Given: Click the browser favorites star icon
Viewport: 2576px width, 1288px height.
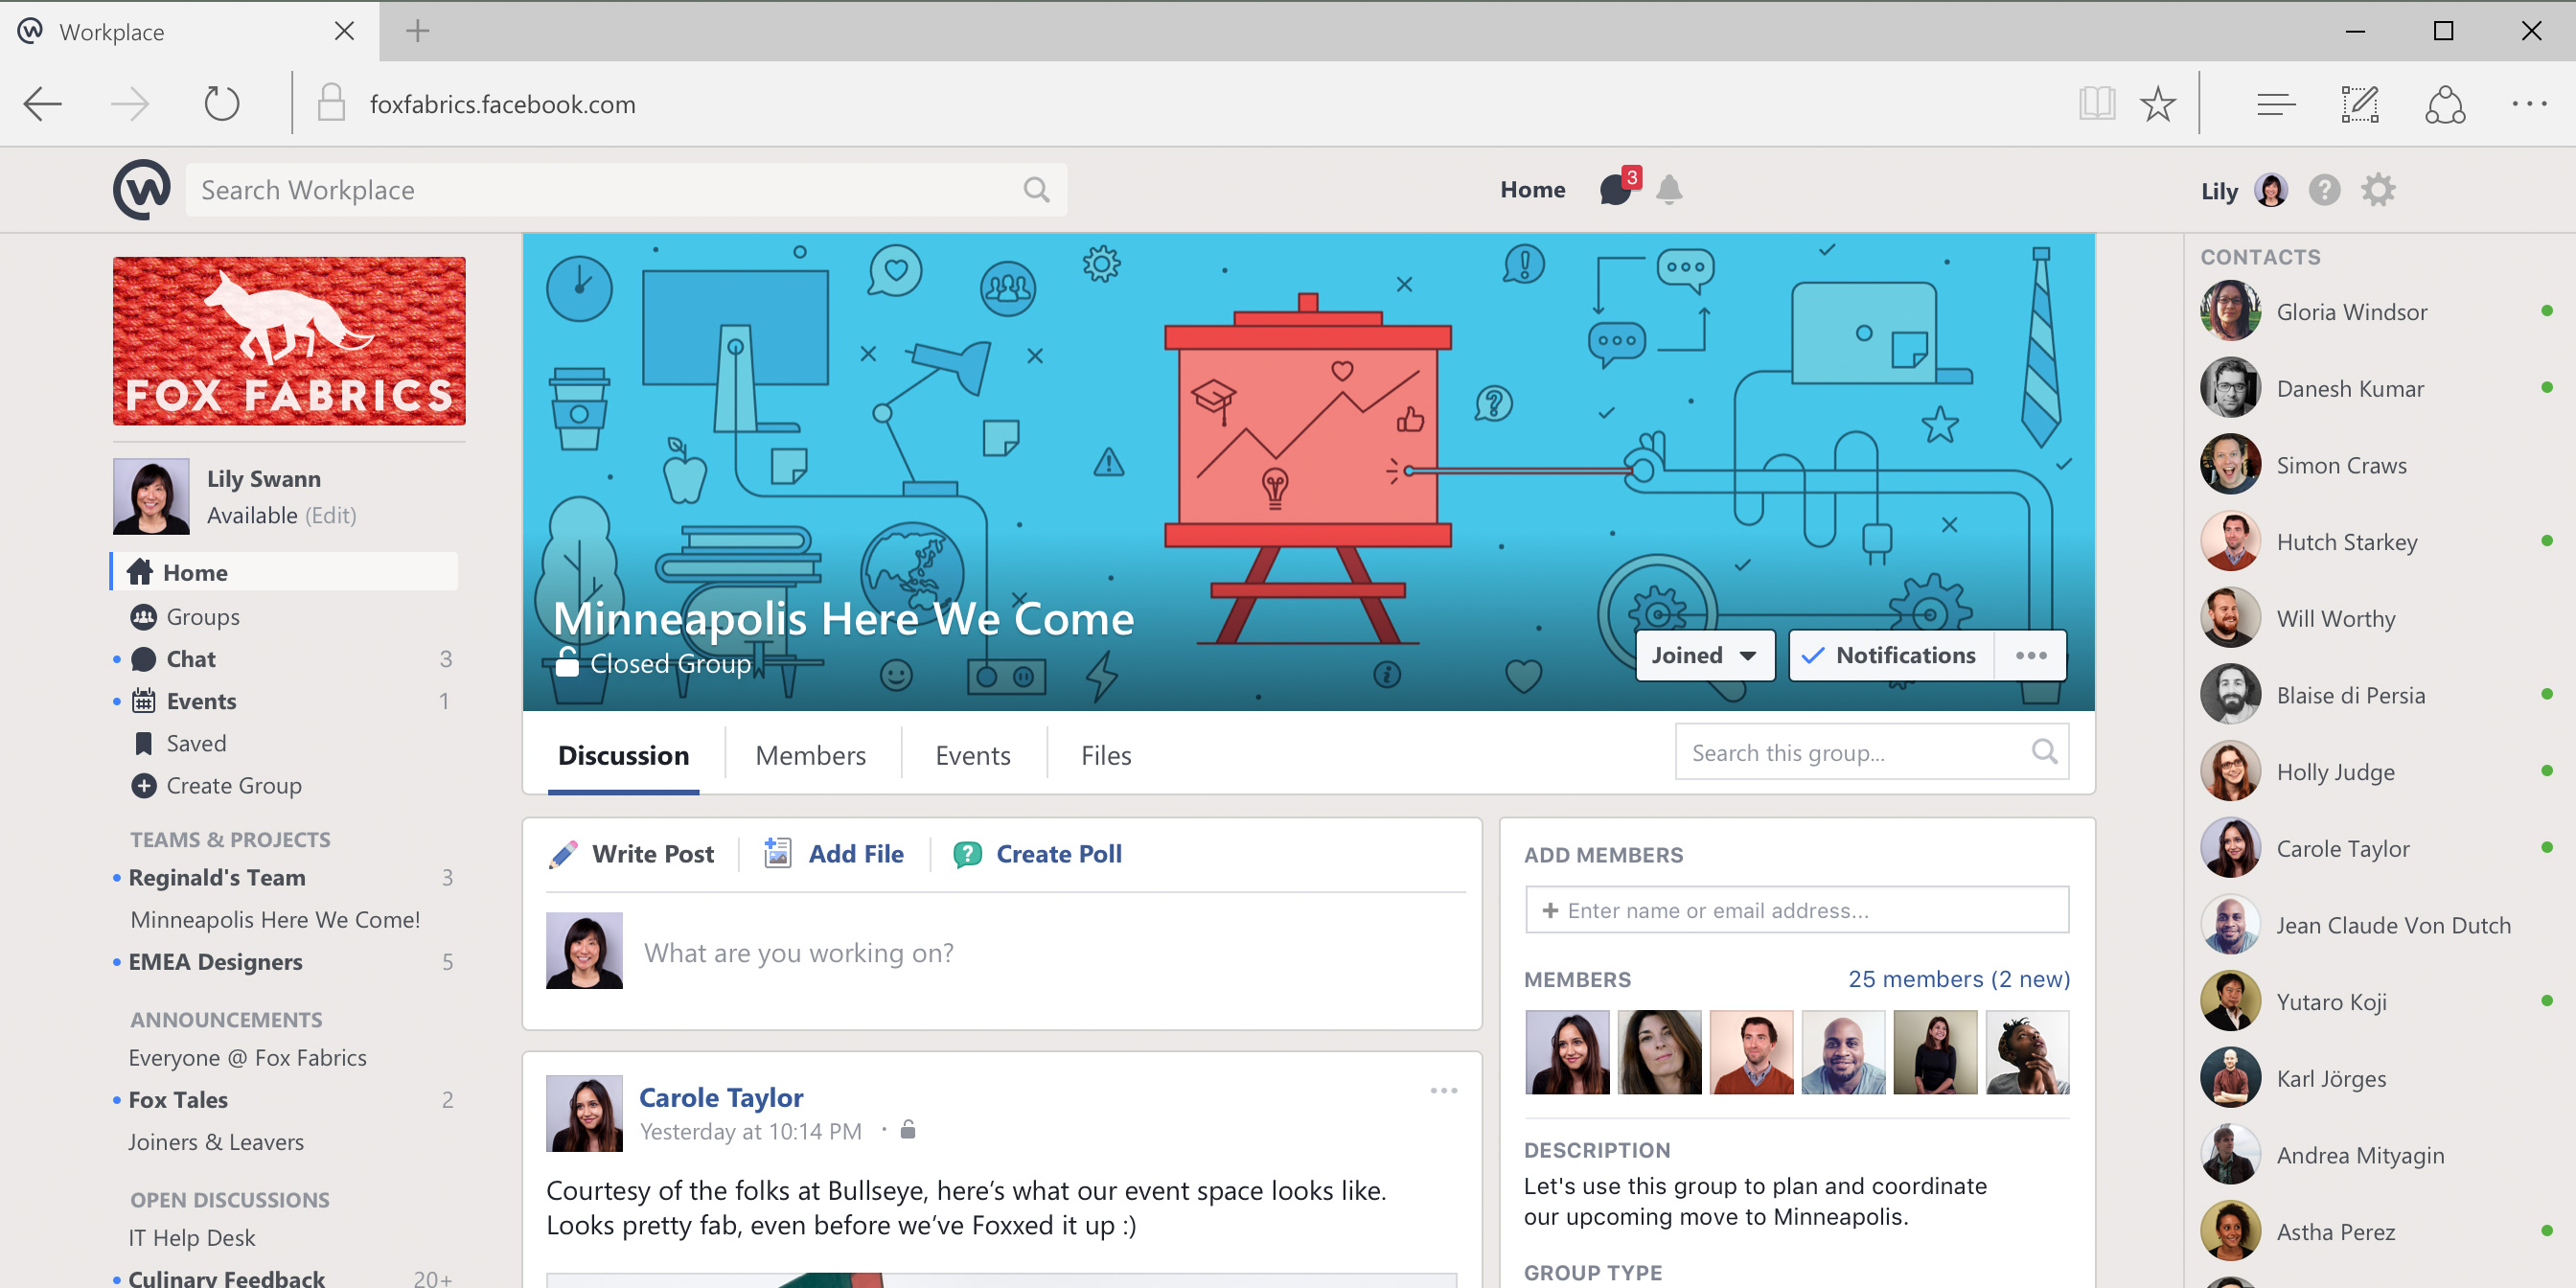Looking at the screenshot, I should coord(2157,104).
